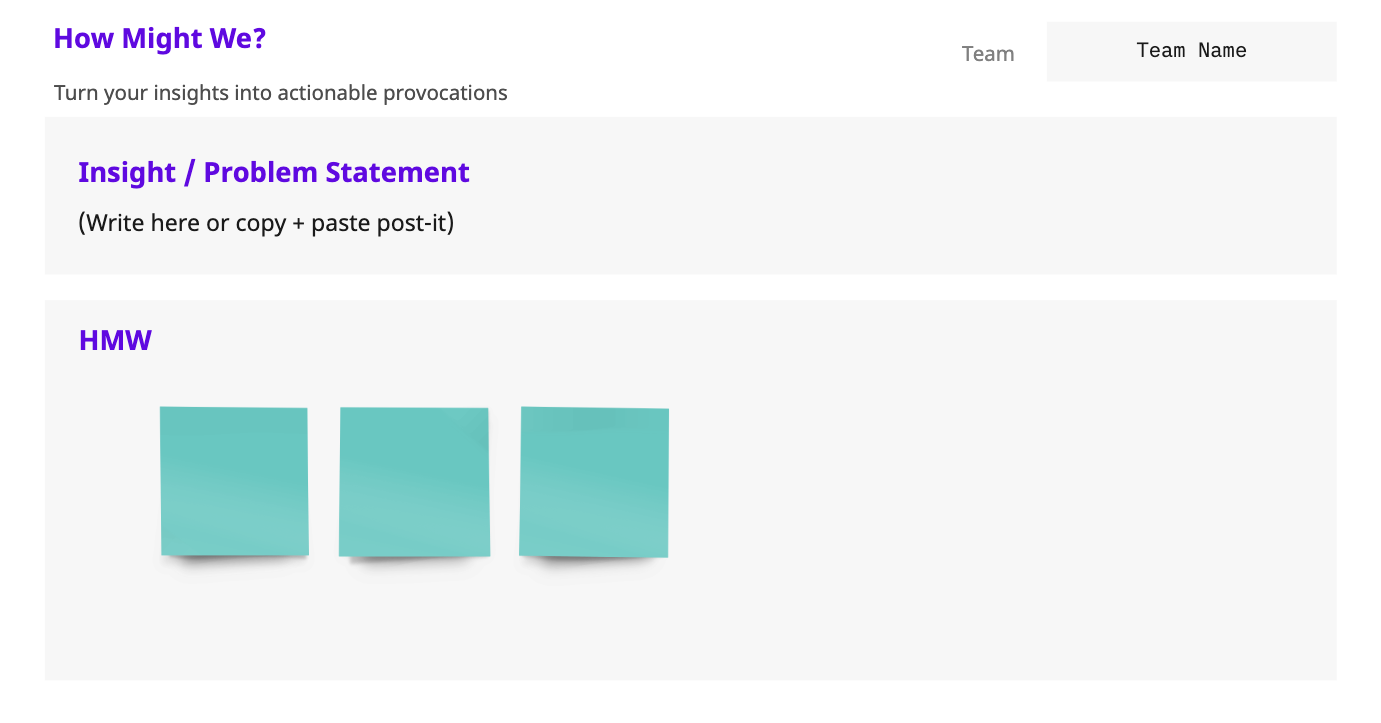The width and height of the screenshot is (1381, 723).
Task: Select the "How Might We?" title
Action: [160, 39]
